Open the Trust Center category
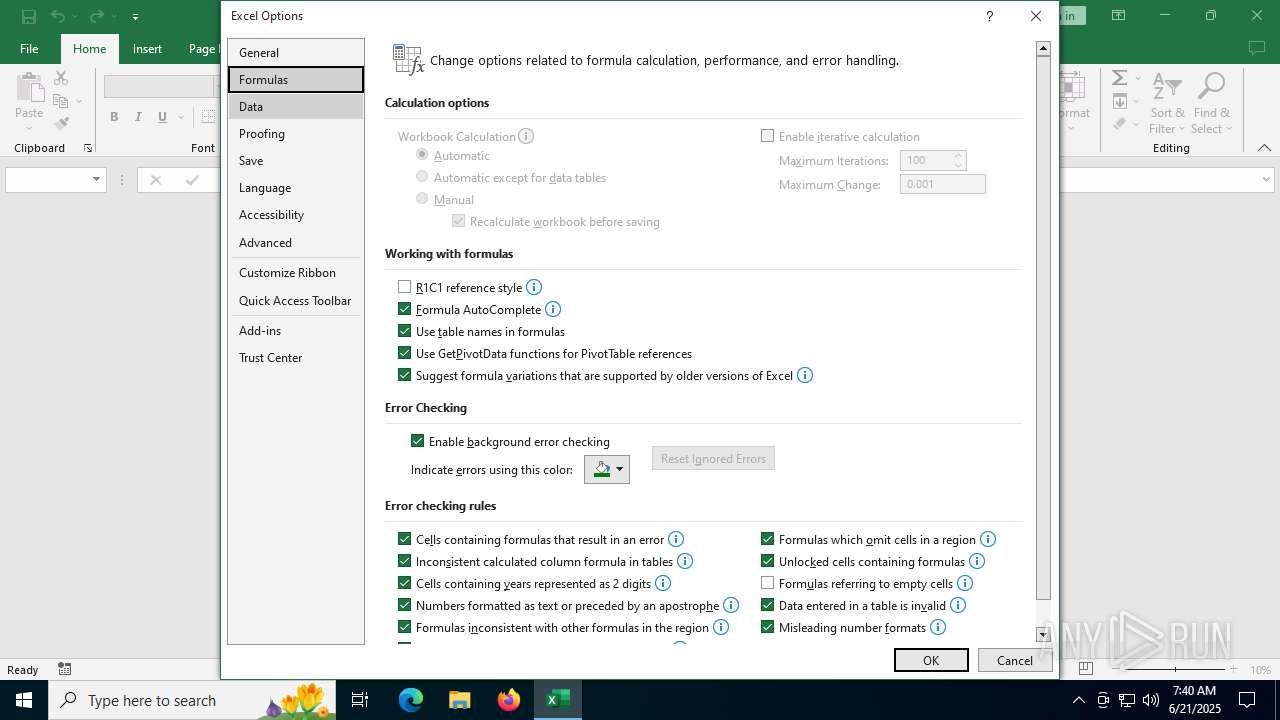 (x=296, y=357)
